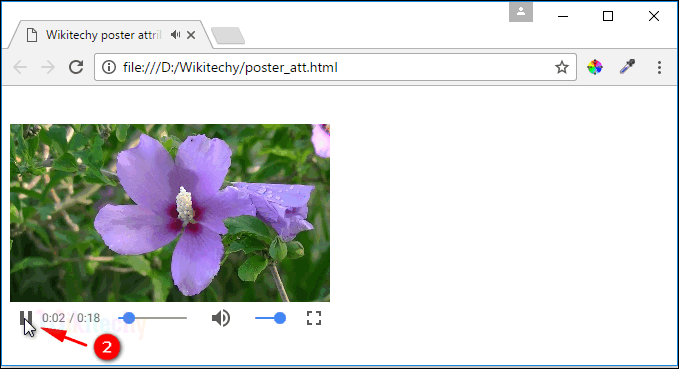Mute tab audio via tab speaker icon

175,35
